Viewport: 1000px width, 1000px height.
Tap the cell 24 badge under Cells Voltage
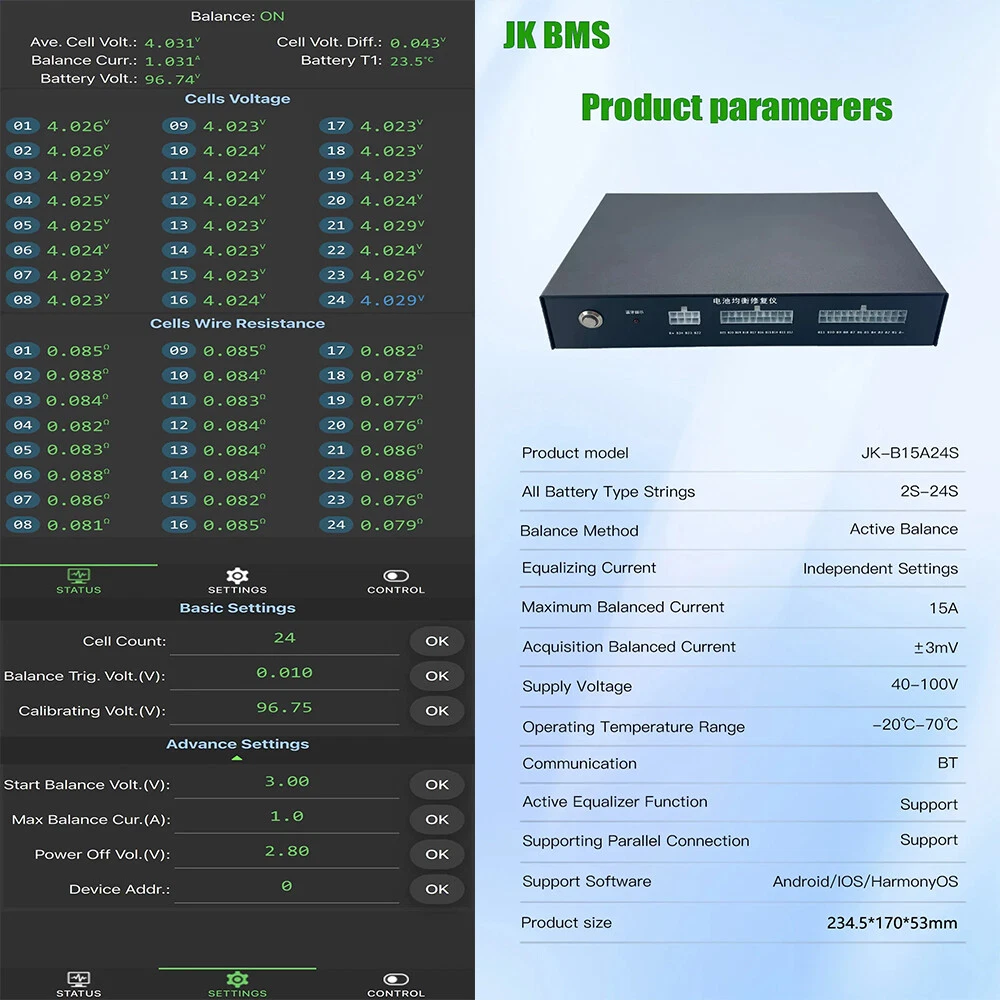pyautogui.click(x=336, y=300)
